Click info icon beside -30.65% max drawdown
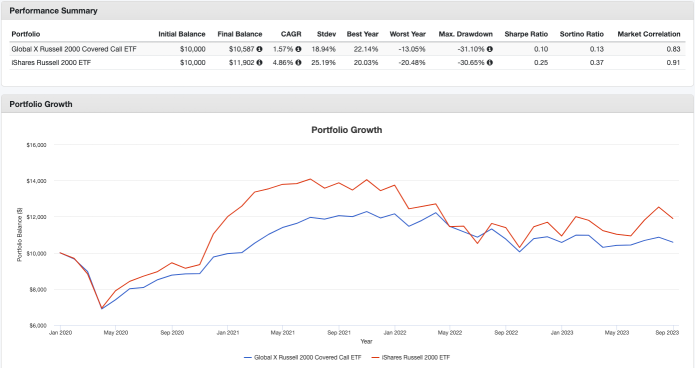The width and height of the screenshot is (695, 368). pos(490,63)
